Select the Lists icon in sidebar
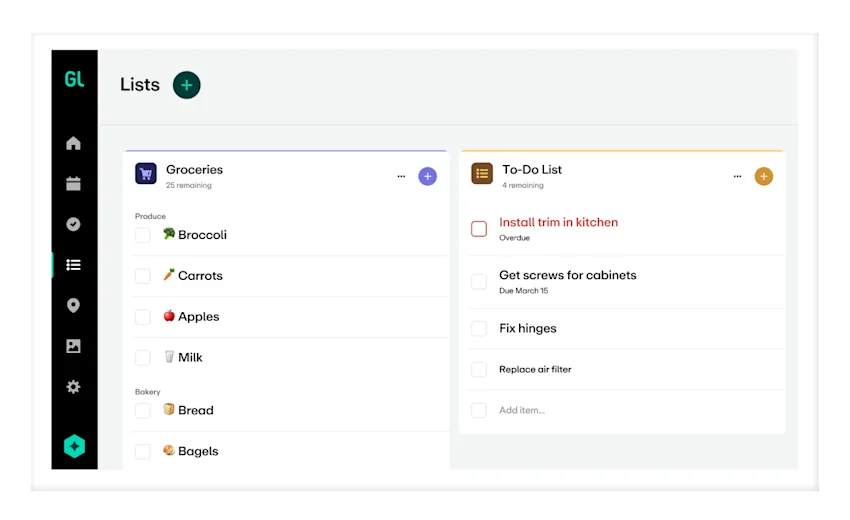The height and width of the screenshot is (520, 850). click(73, 265)
